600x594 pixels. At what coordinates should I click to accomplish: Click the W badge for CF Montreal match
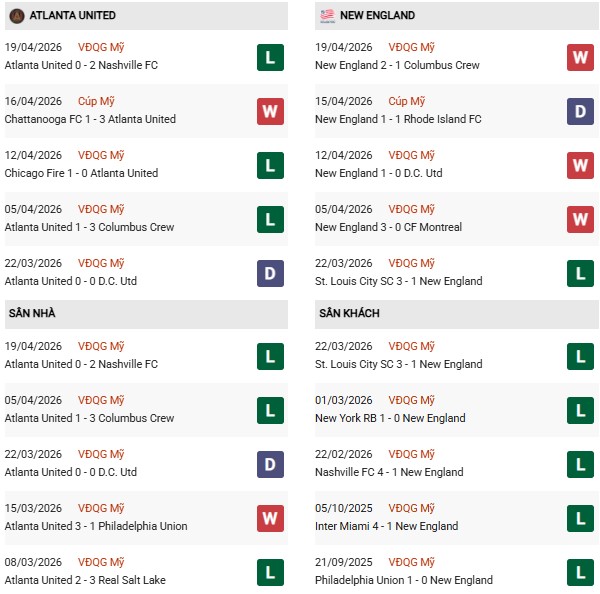pos(581,219)
